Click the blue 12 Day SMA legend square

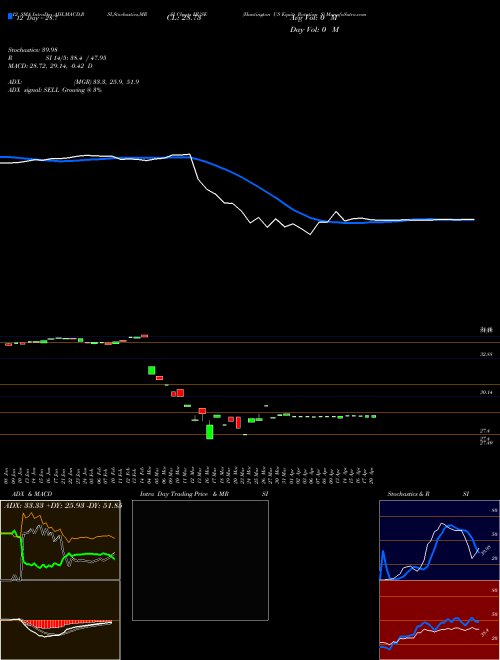pyautogui.click(x=10, y=16)
